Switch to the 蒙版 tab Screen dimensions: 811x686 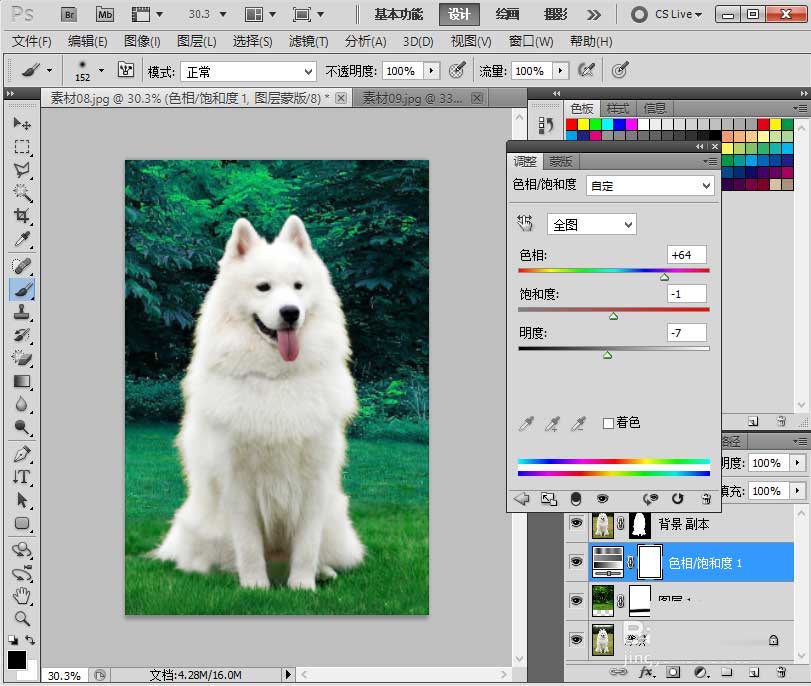click(561, 162)
